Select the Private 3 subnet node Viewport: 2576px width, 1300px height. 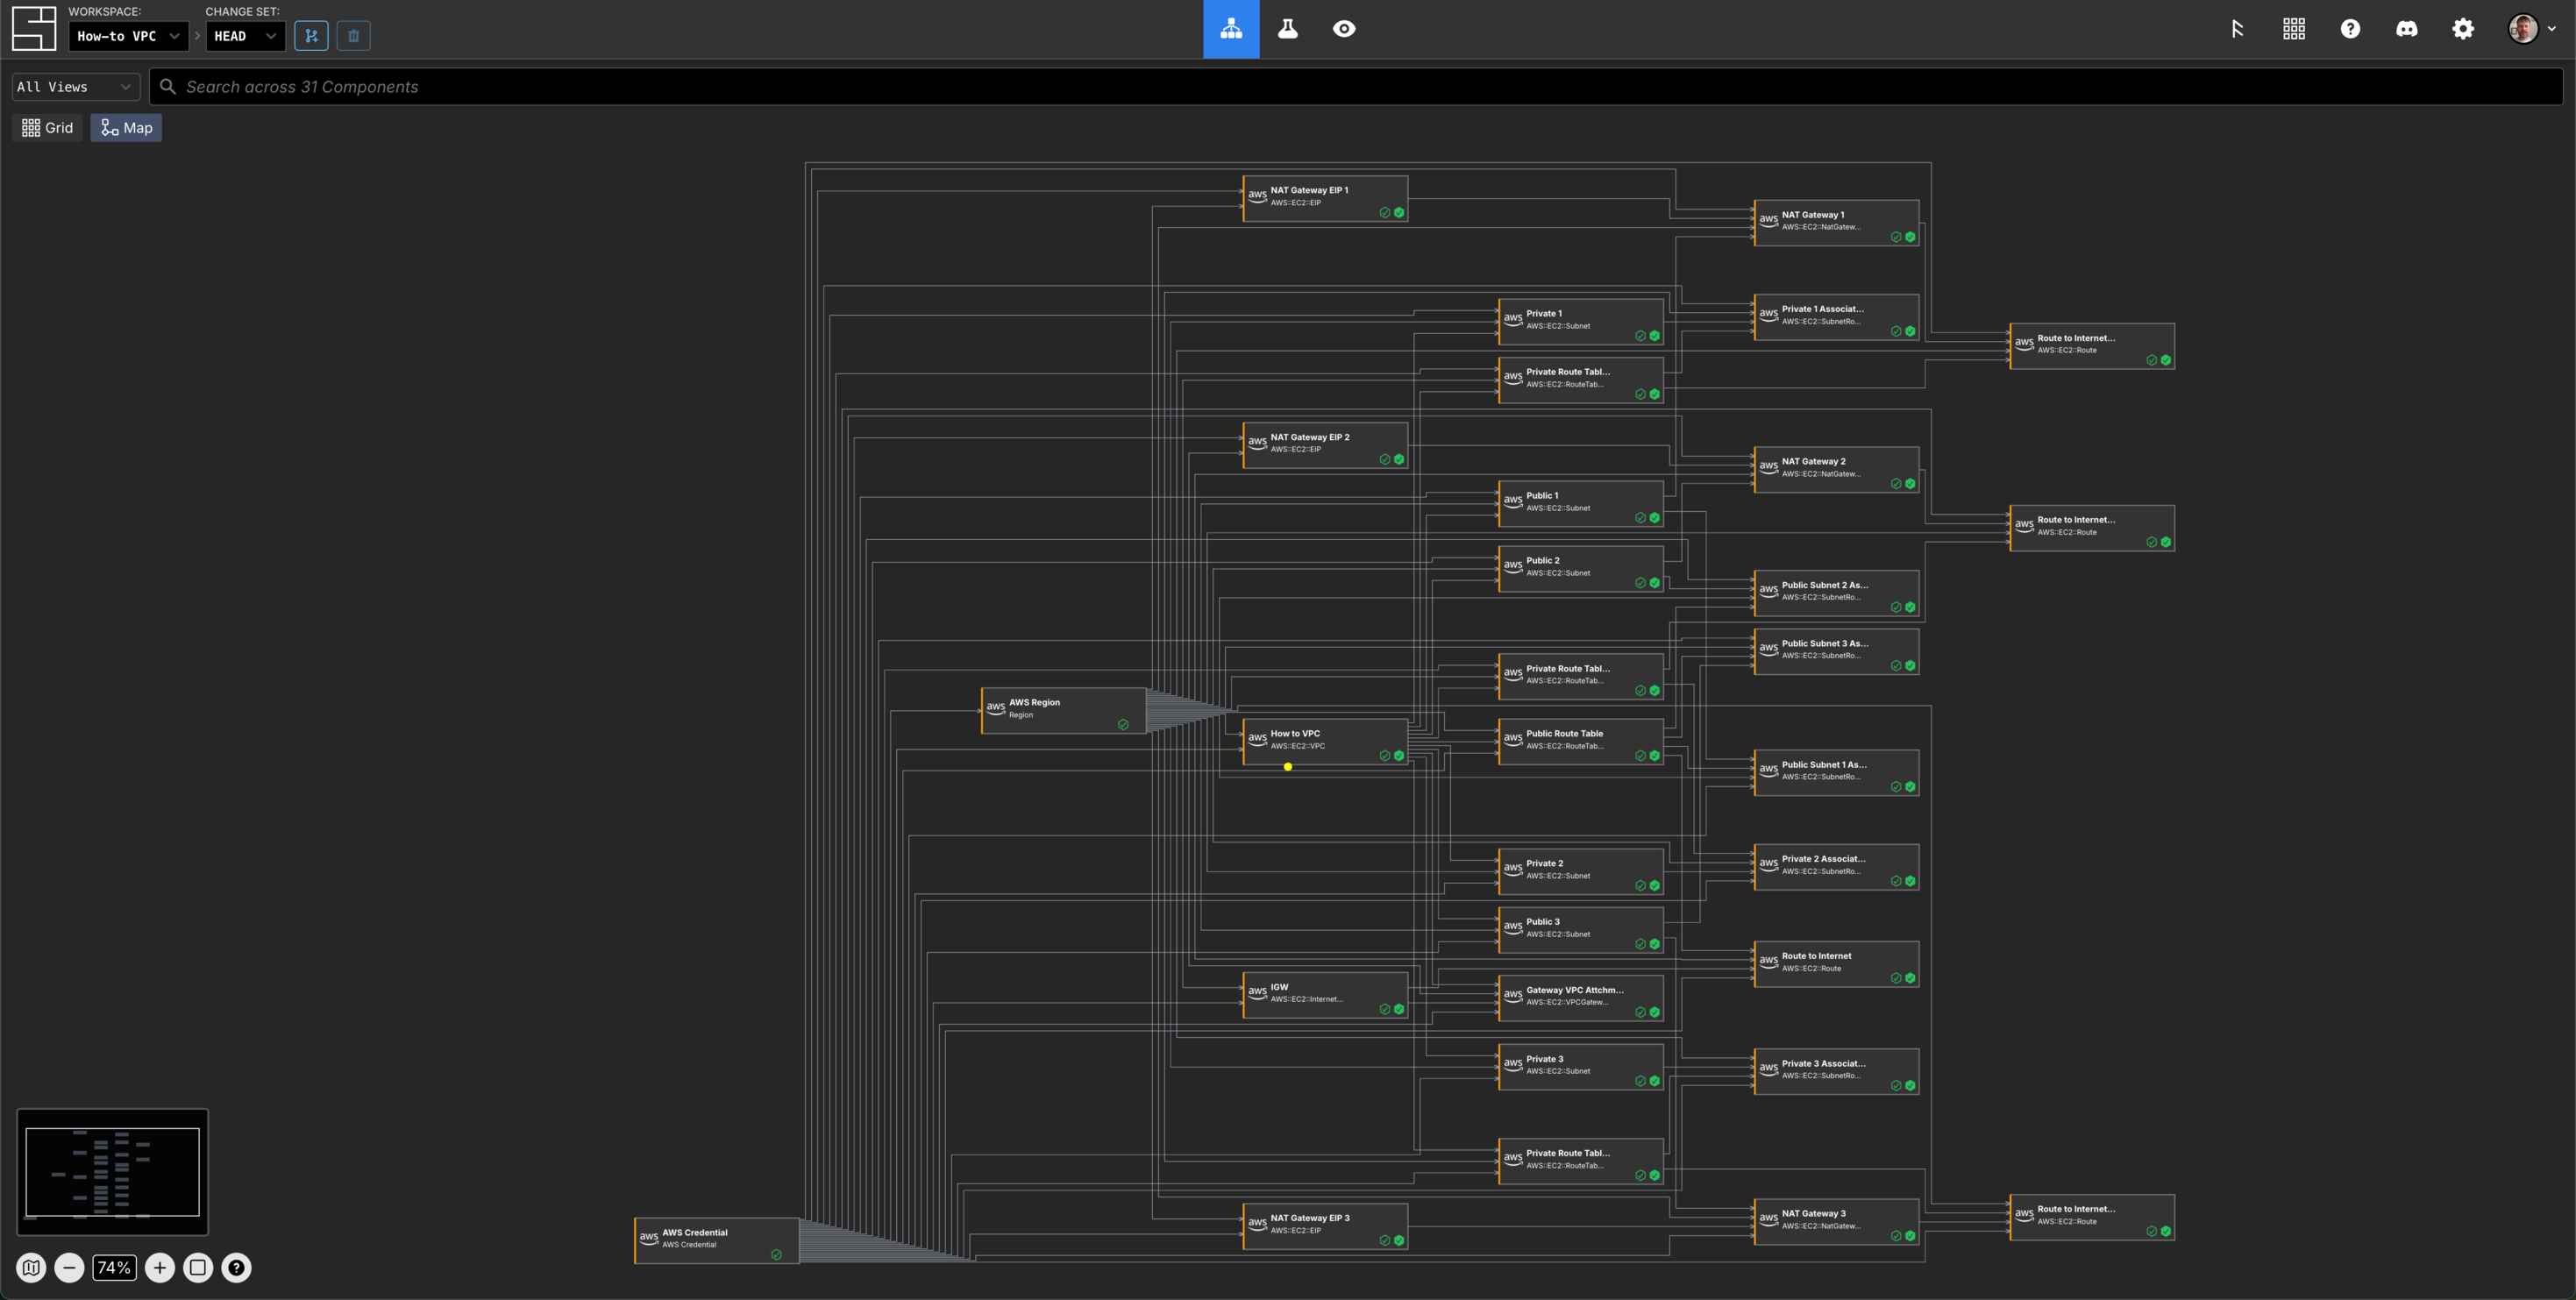click(x=1581, y=1067)
